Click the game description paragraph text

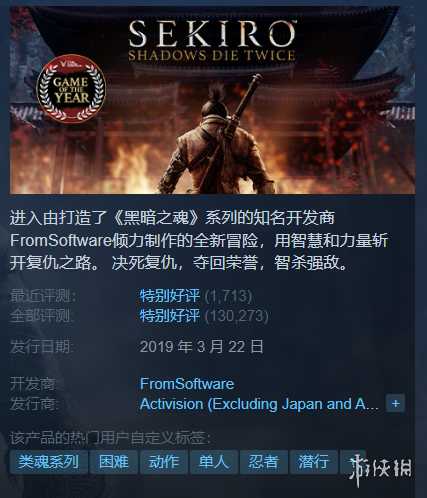(x=199, y=240)
